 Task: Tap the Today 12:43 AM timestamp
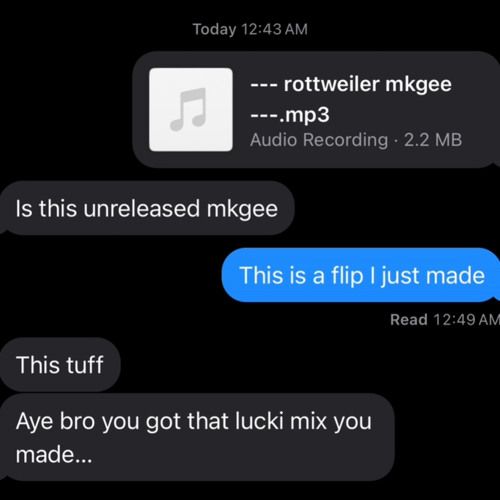click(250, 29)
